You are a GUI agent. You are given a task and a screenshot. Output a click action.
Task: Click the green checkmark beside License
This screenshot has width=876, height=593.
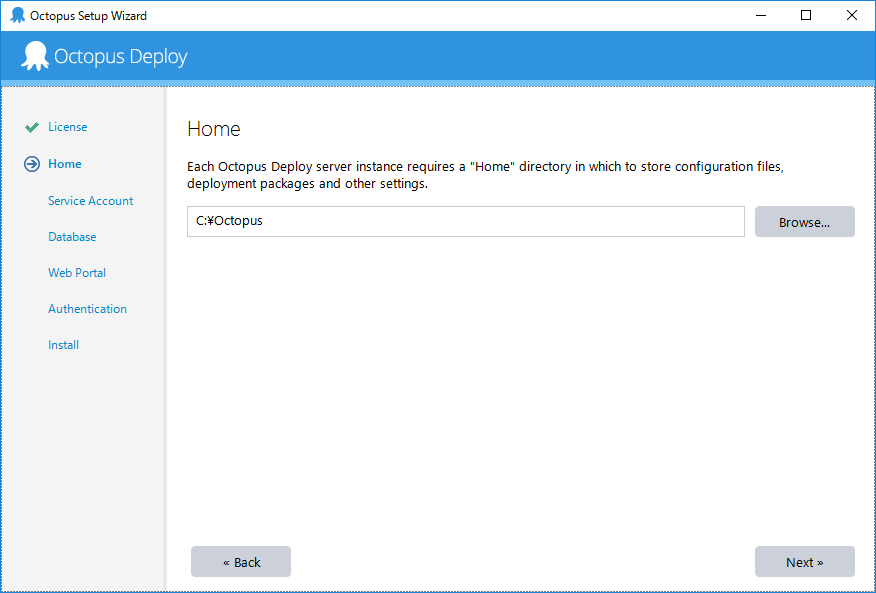pos(32,127)
